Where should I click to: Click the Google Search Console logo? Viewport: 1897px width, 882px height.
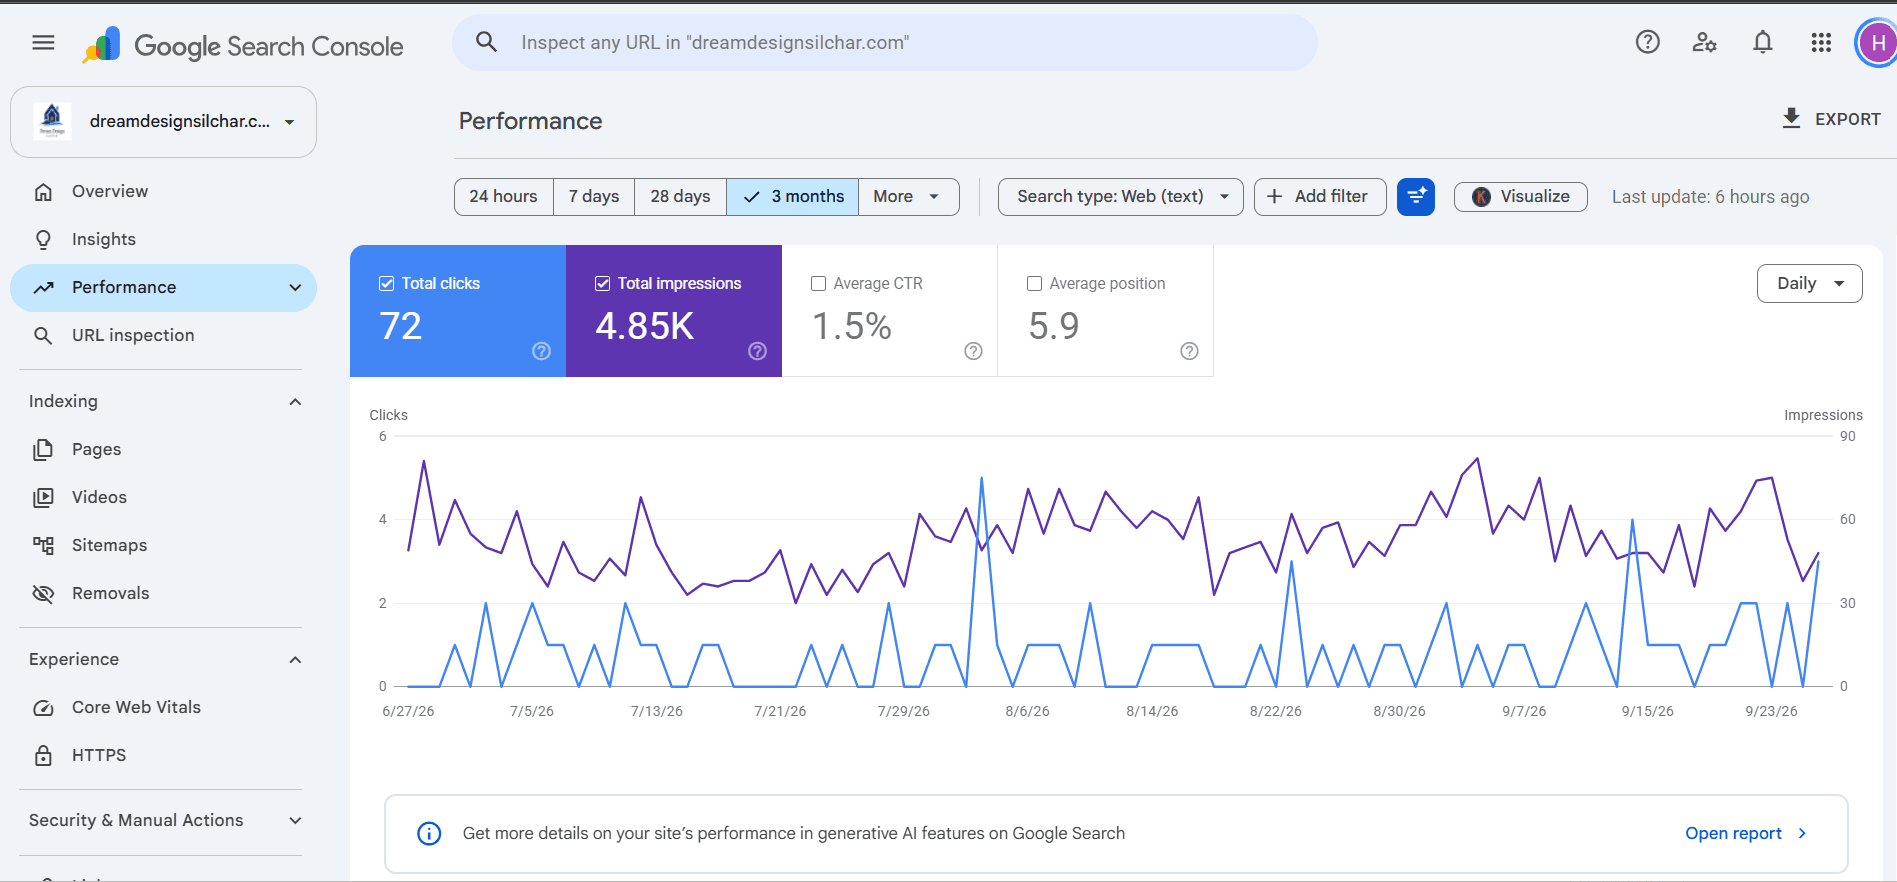click(x=243, y=46)
